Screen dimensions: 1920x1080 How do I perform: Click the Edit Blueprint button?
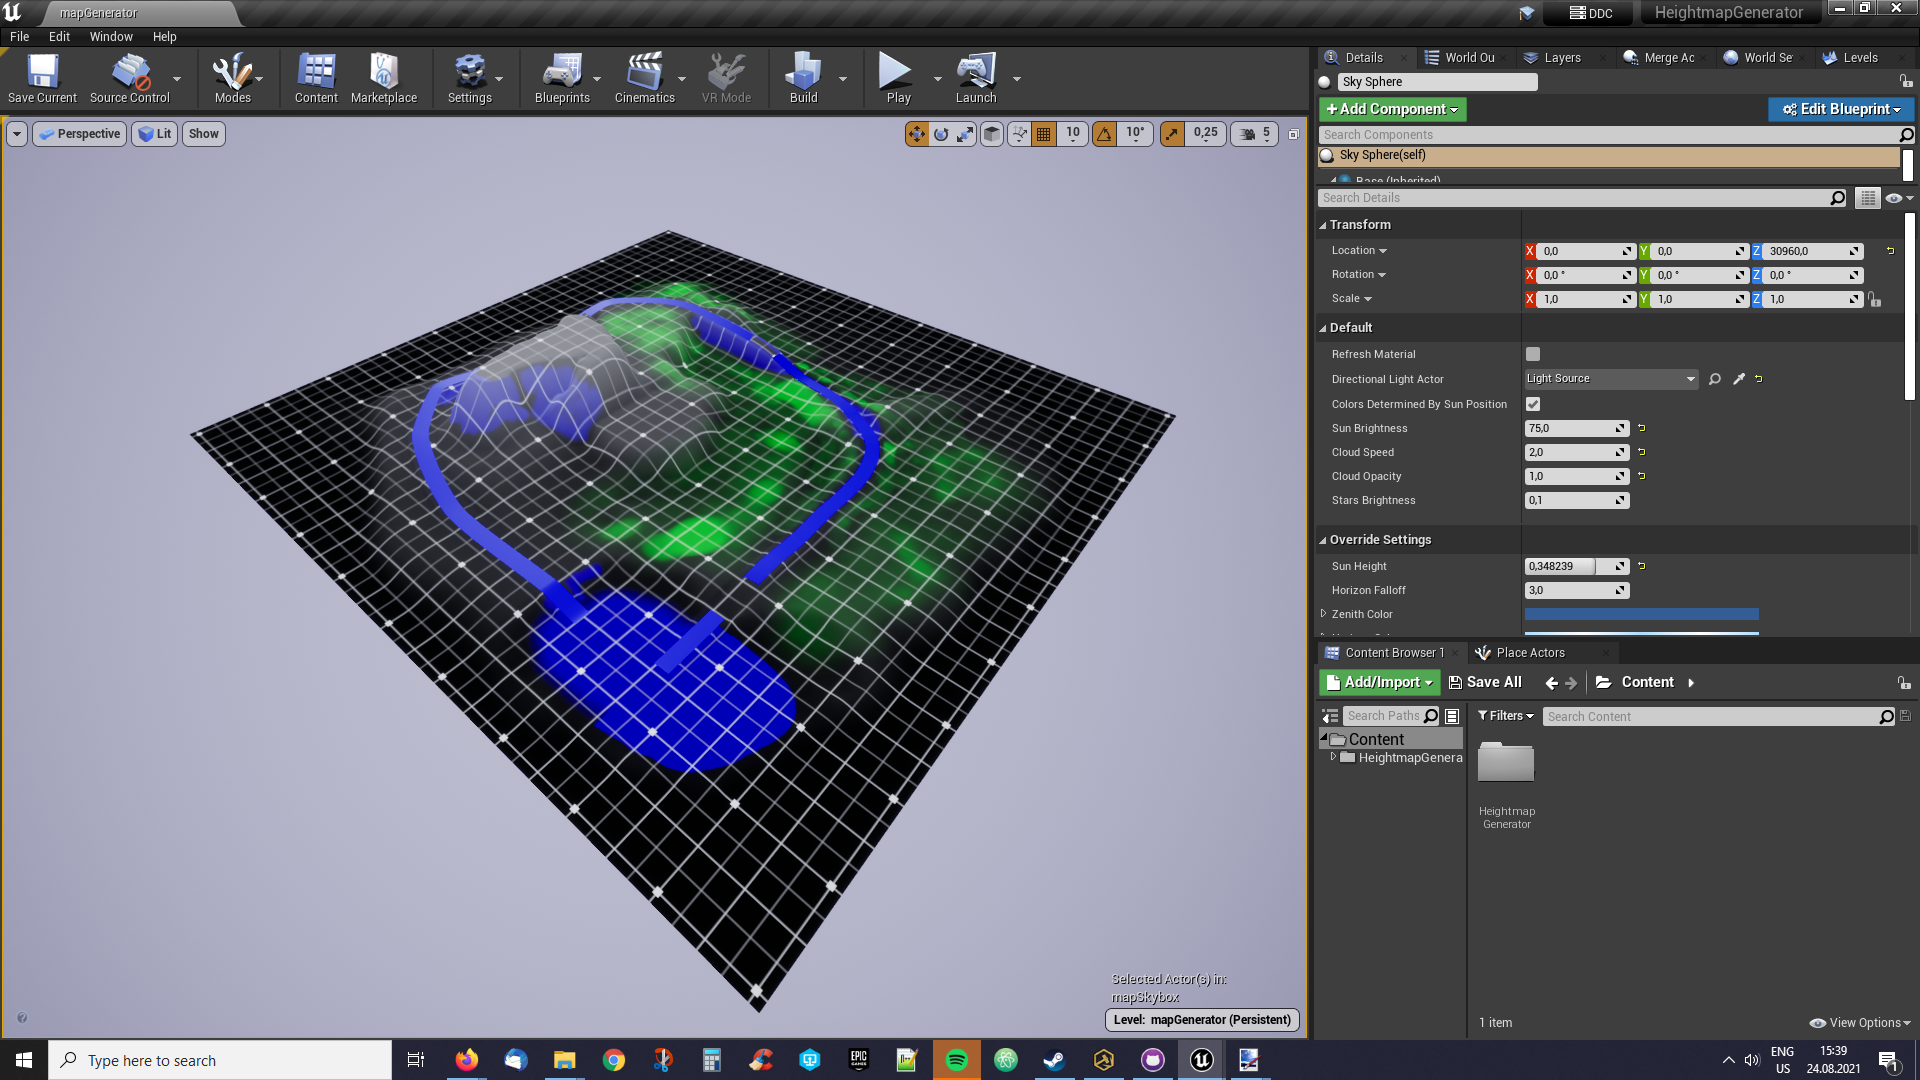1840,109
